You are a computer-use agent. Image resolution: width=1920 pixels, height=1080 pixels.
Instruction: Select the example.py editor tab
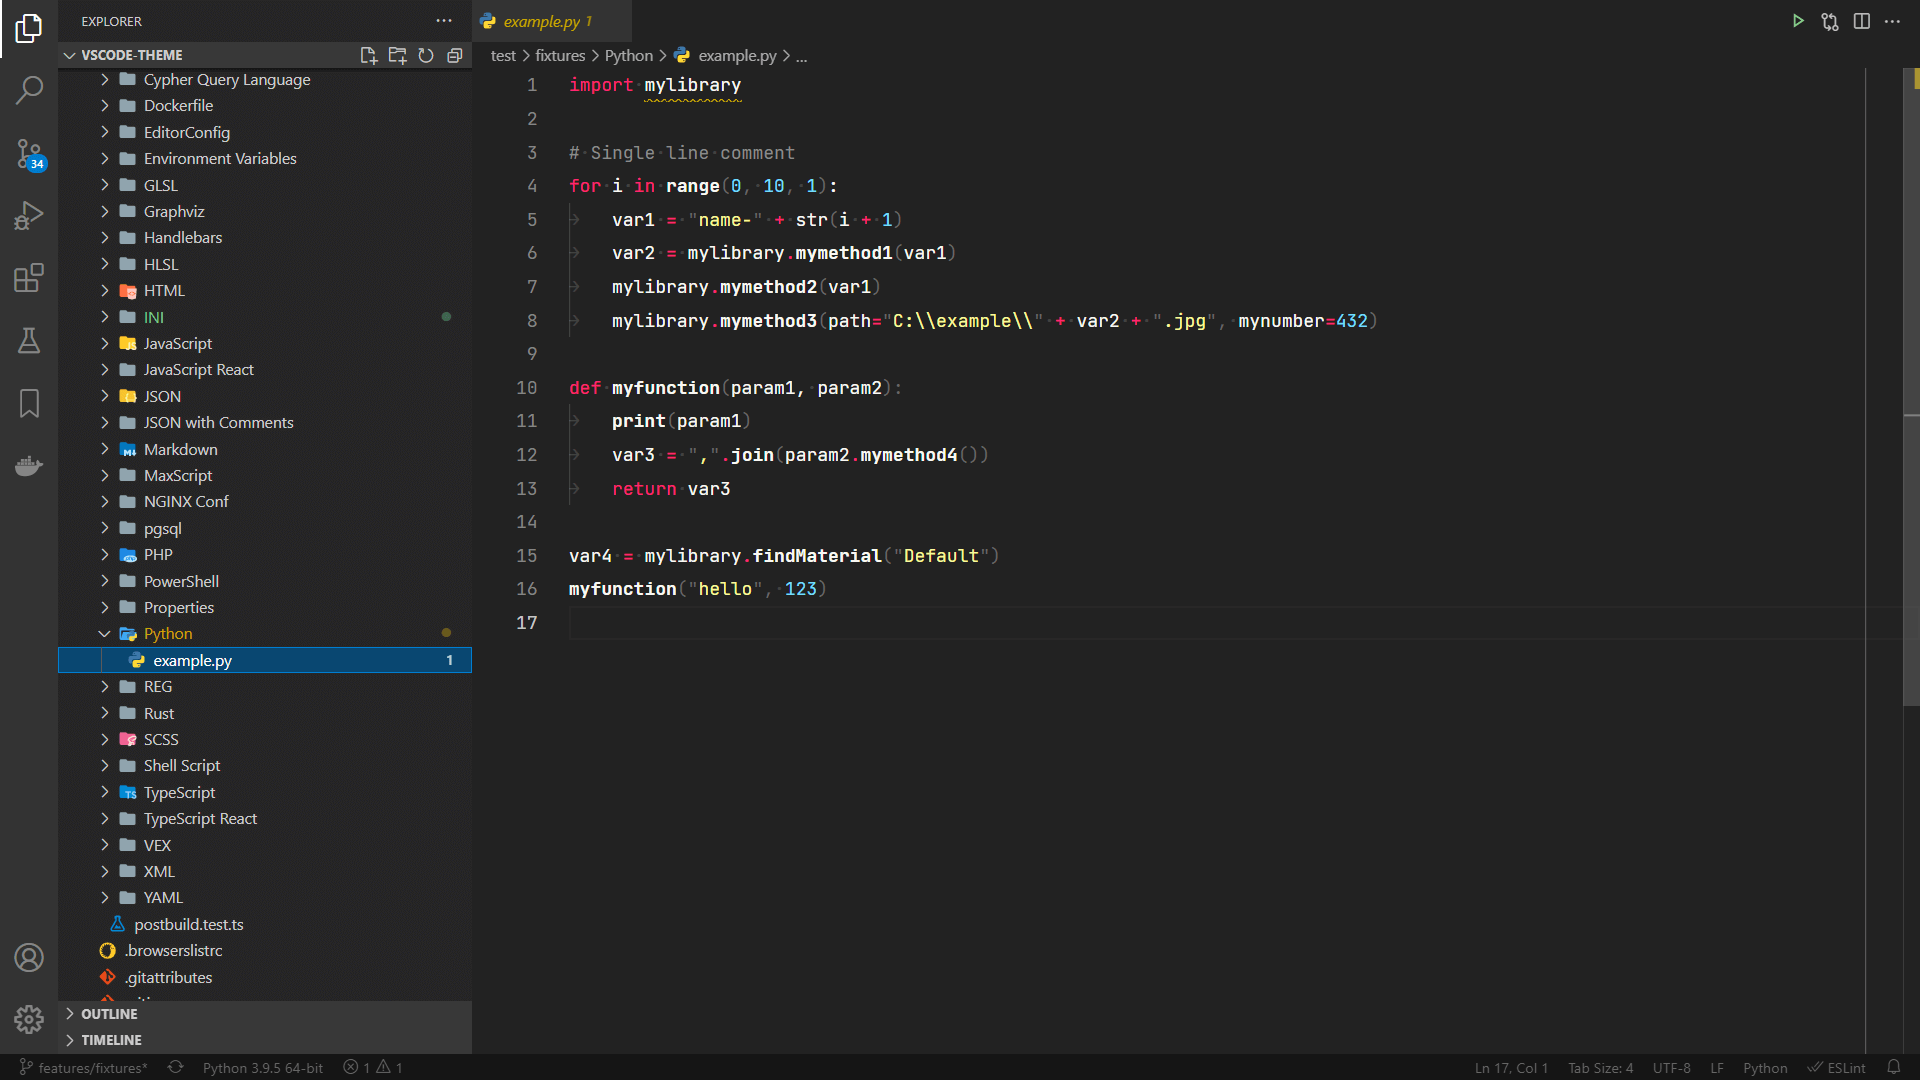click(x=541, y=21)
